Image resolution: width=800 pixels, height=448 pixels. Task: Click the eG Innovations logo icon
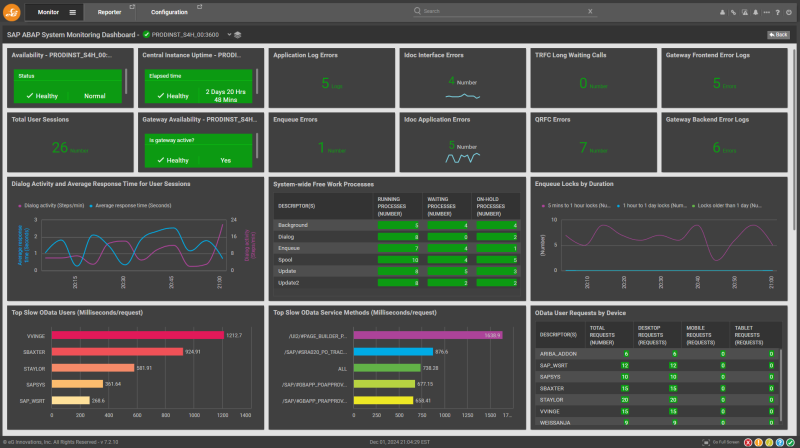point(12,11)
